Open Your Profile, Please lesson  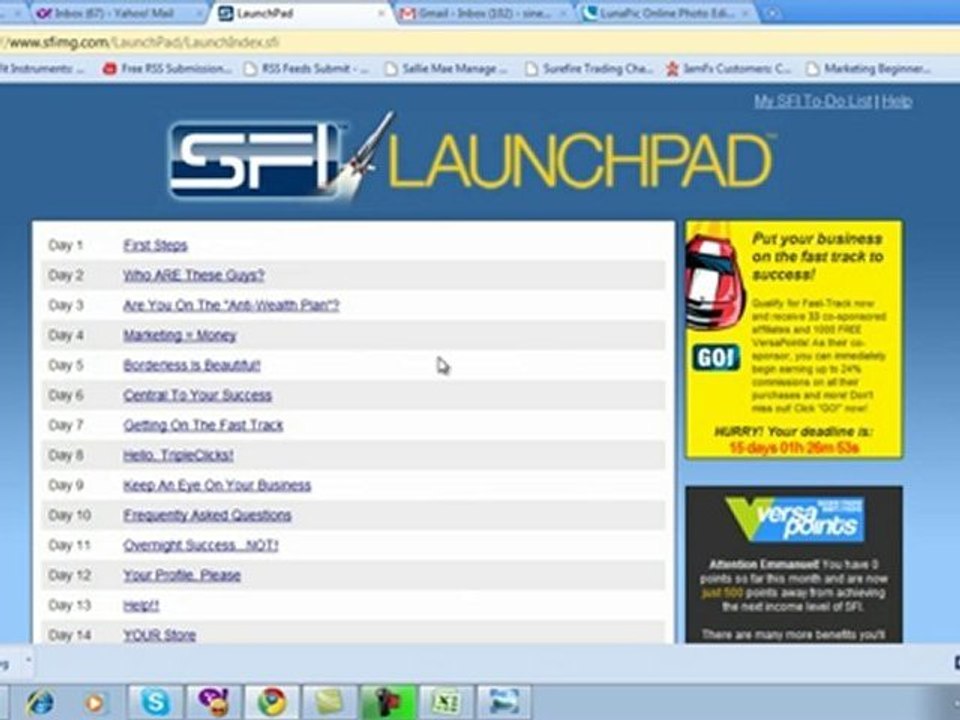(181, 576)
